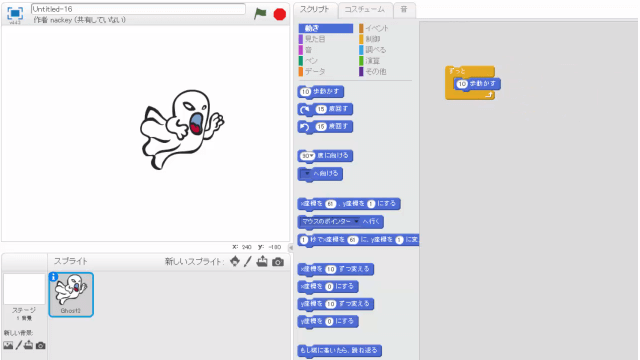
Task: Click the 10歩動かす palette block
Action: [320, 92]
